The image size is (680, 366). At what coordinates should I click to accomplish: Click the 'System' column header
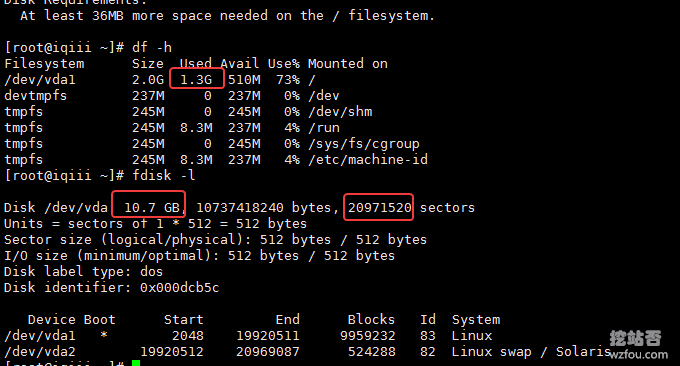(476, 320)
